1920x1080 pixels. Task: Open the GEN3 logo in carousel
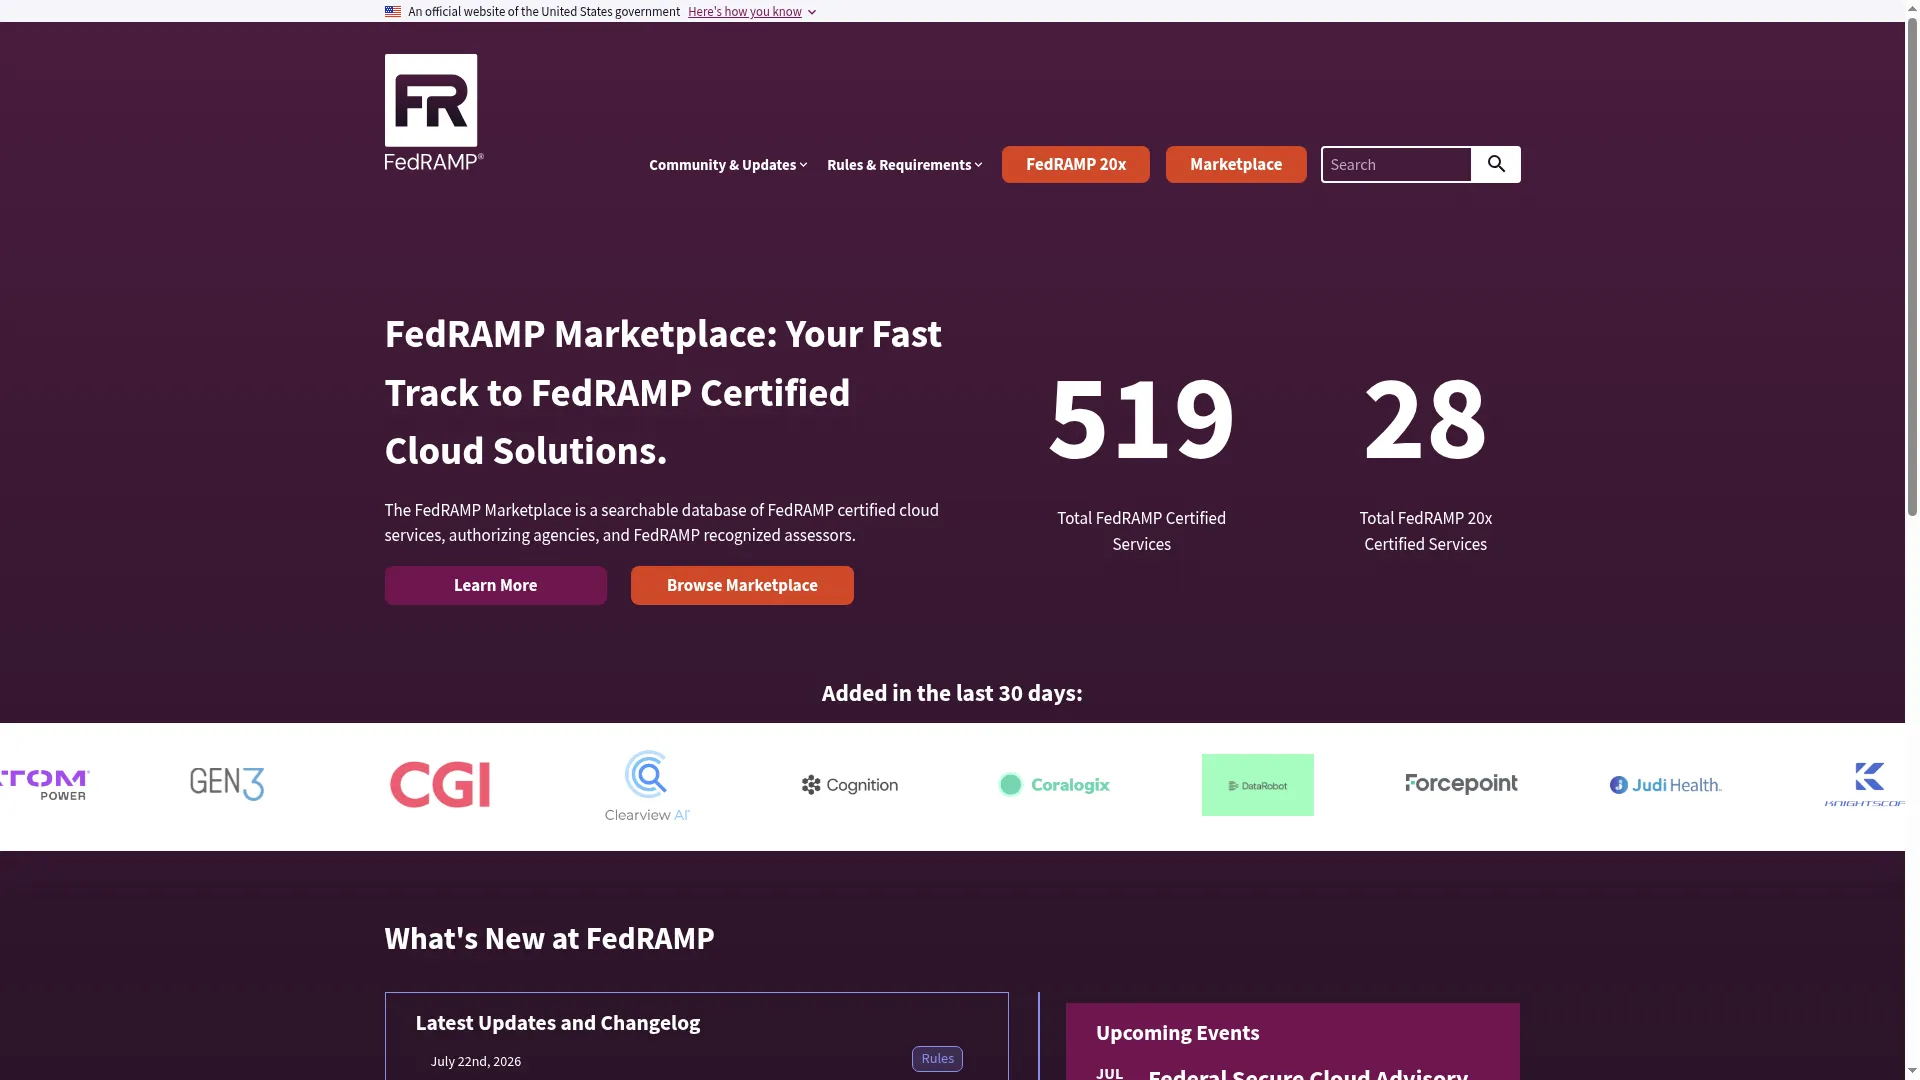pos(227,784)
